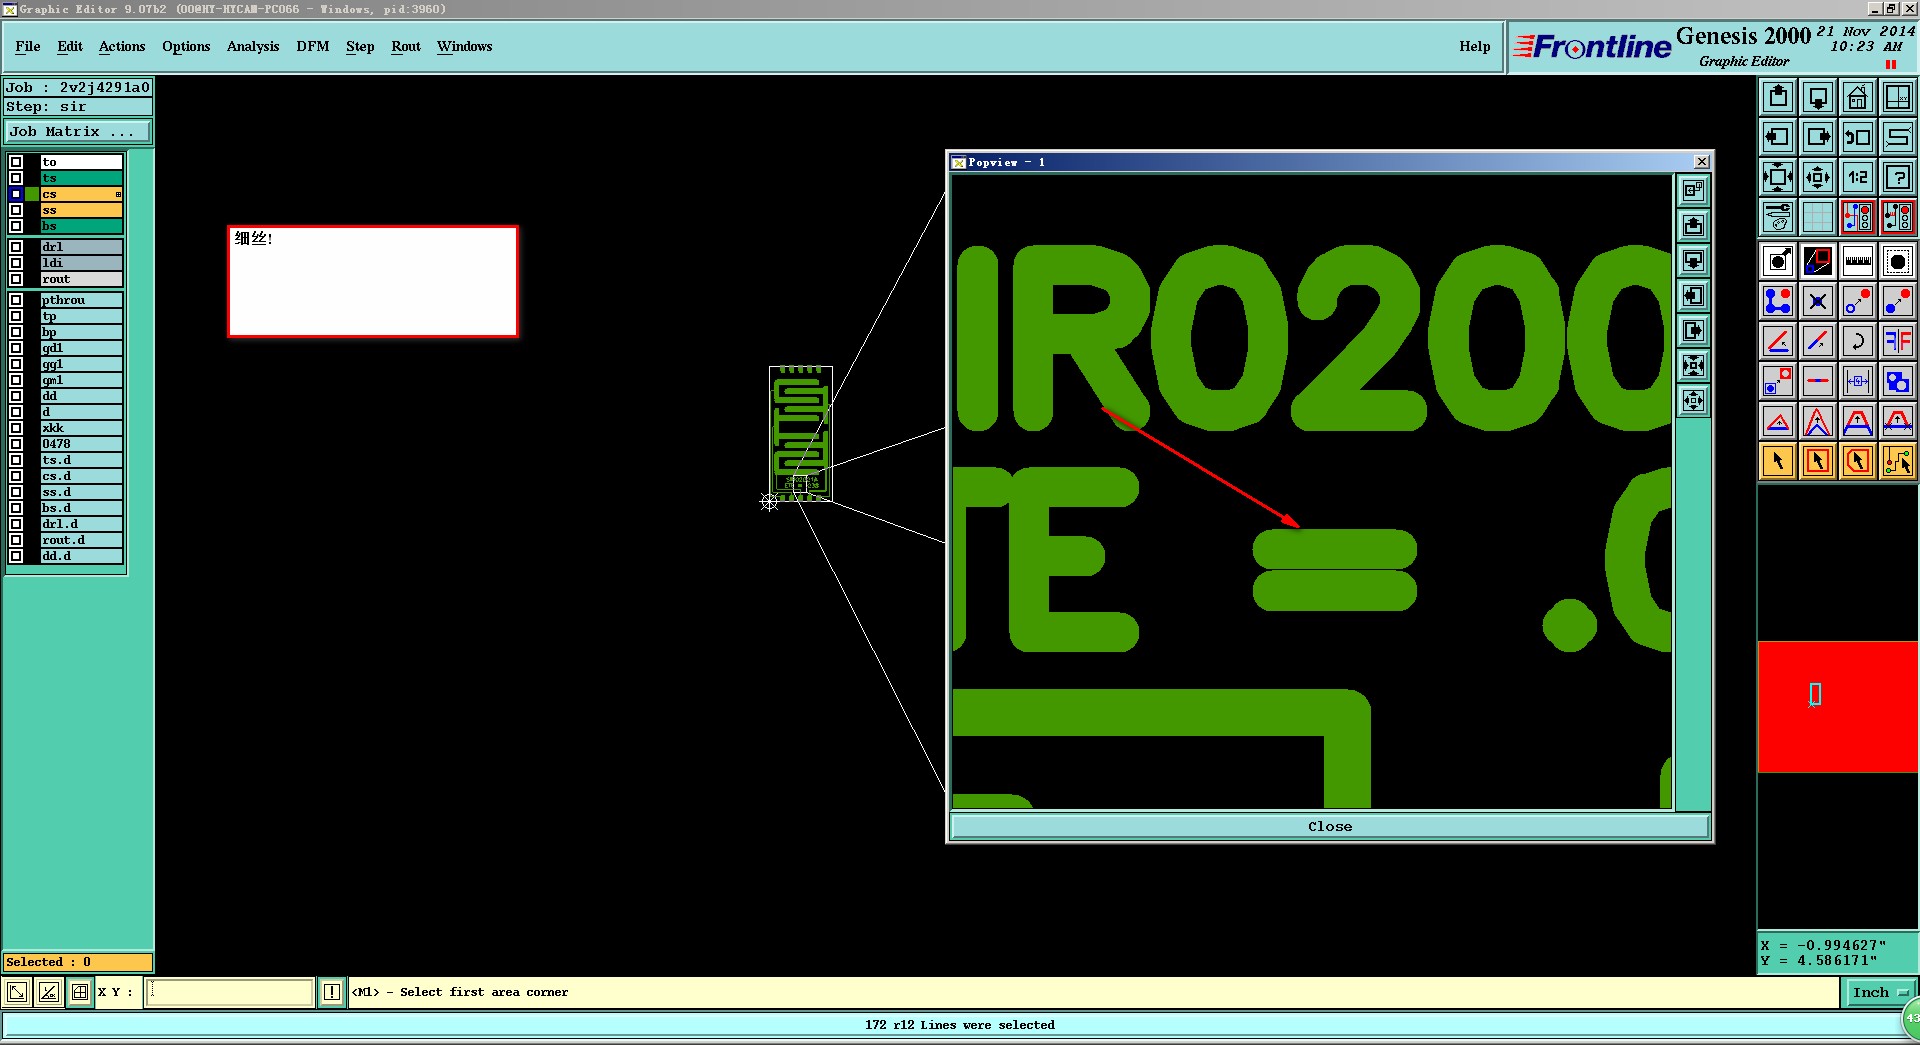1920x1045 pixels.
Task: Toggle display checkbox for layer to
Action: (16, 162)
